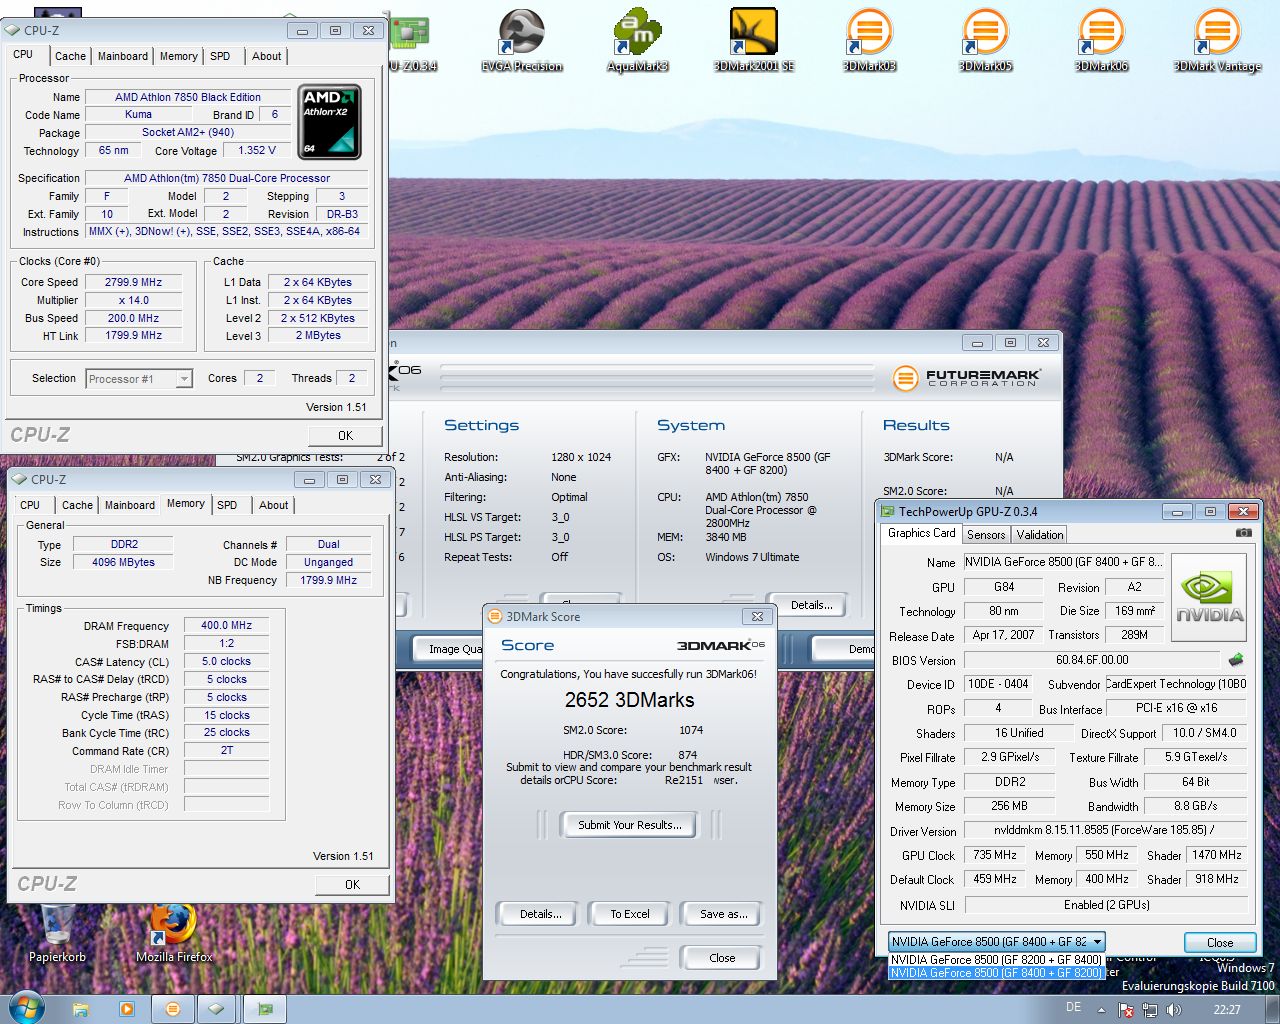The image size is (1280, 1024).
Task: Click the GPU-Z screenshot camera icon
Action: (x=1243, y=533)
